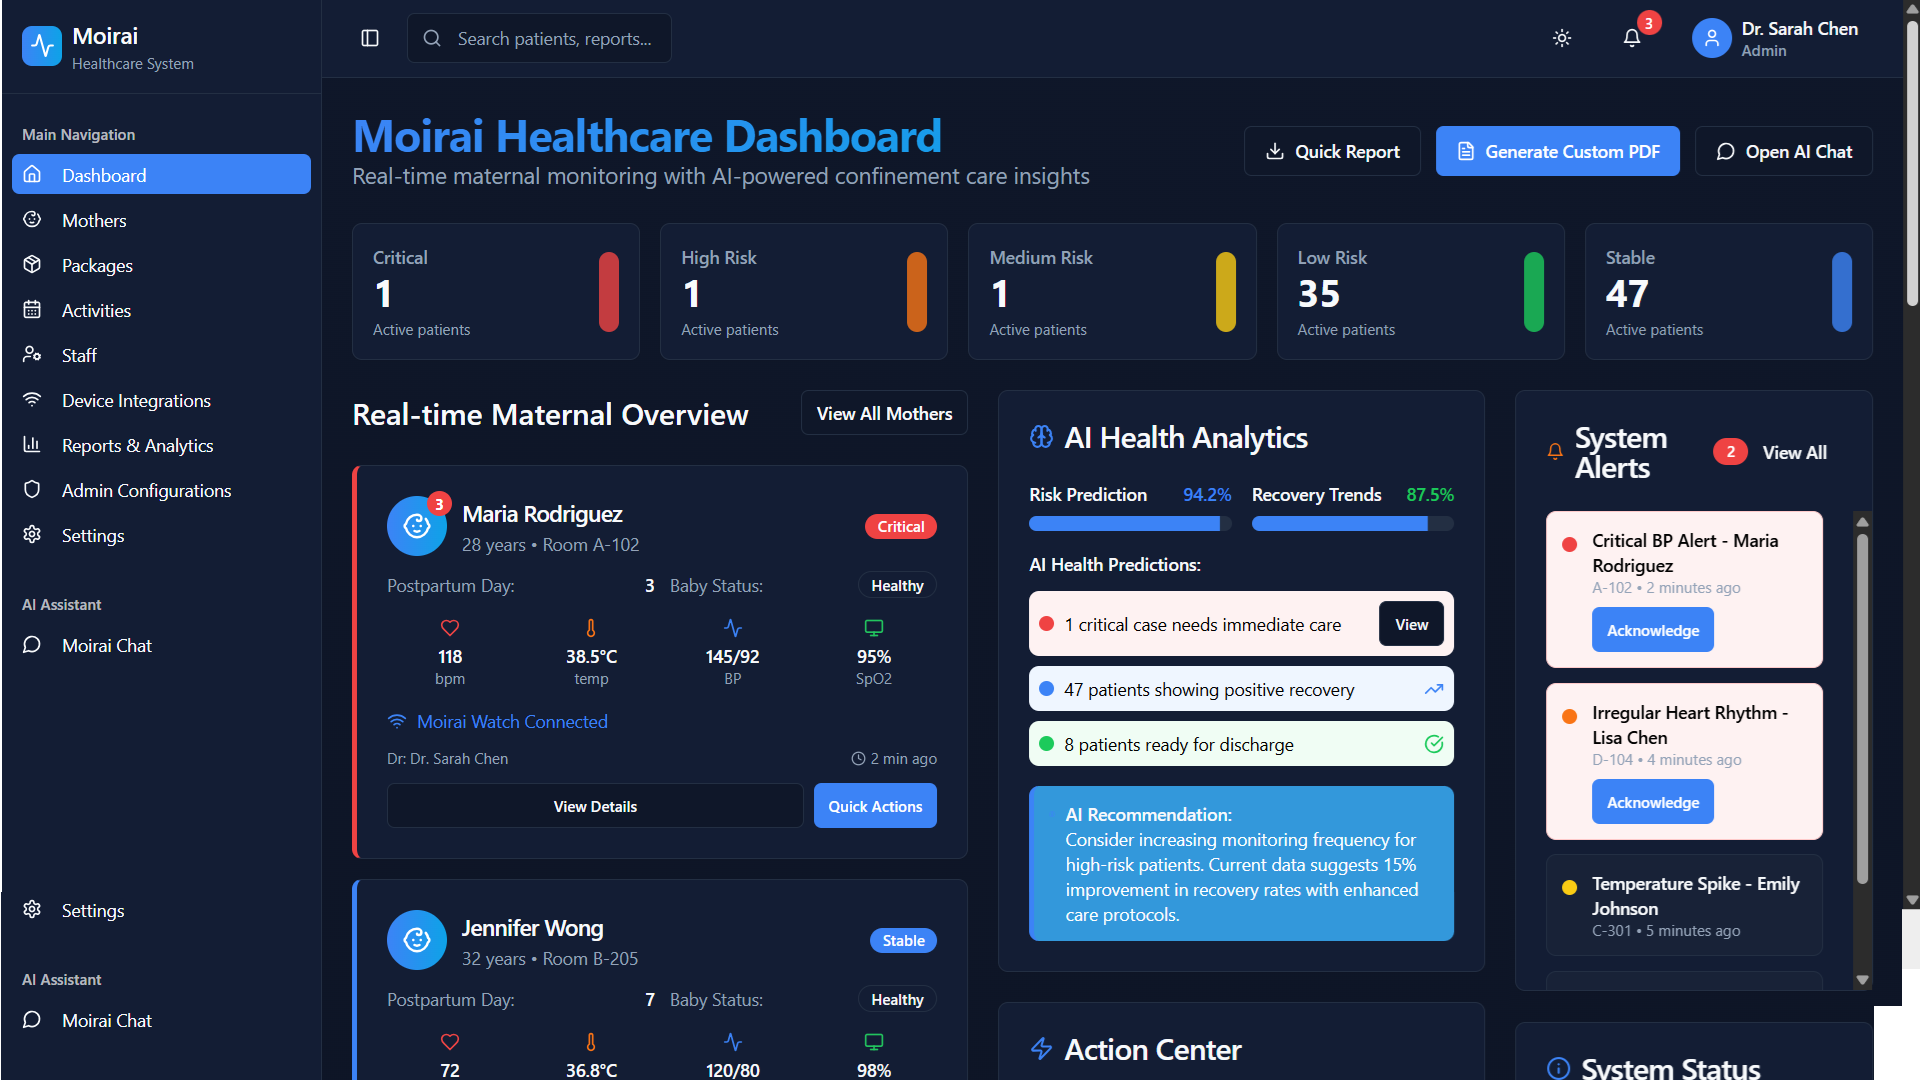
Task: Acknowledge the Critical BP Alert
Action: coord(1652,629)
